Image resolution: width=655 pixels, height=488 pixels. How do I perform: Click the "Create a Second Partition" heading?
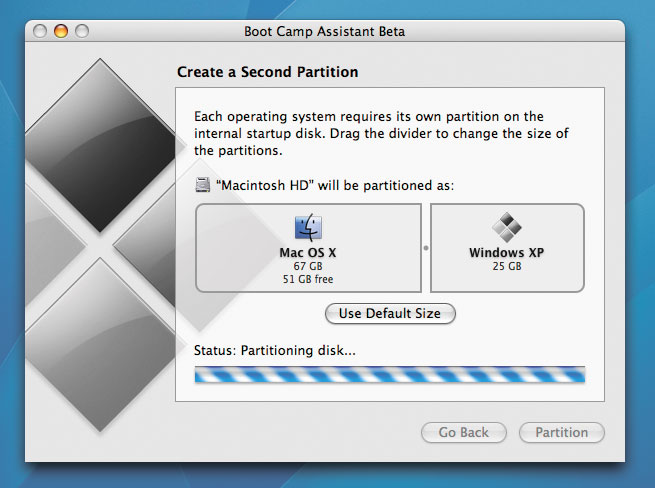267,72
